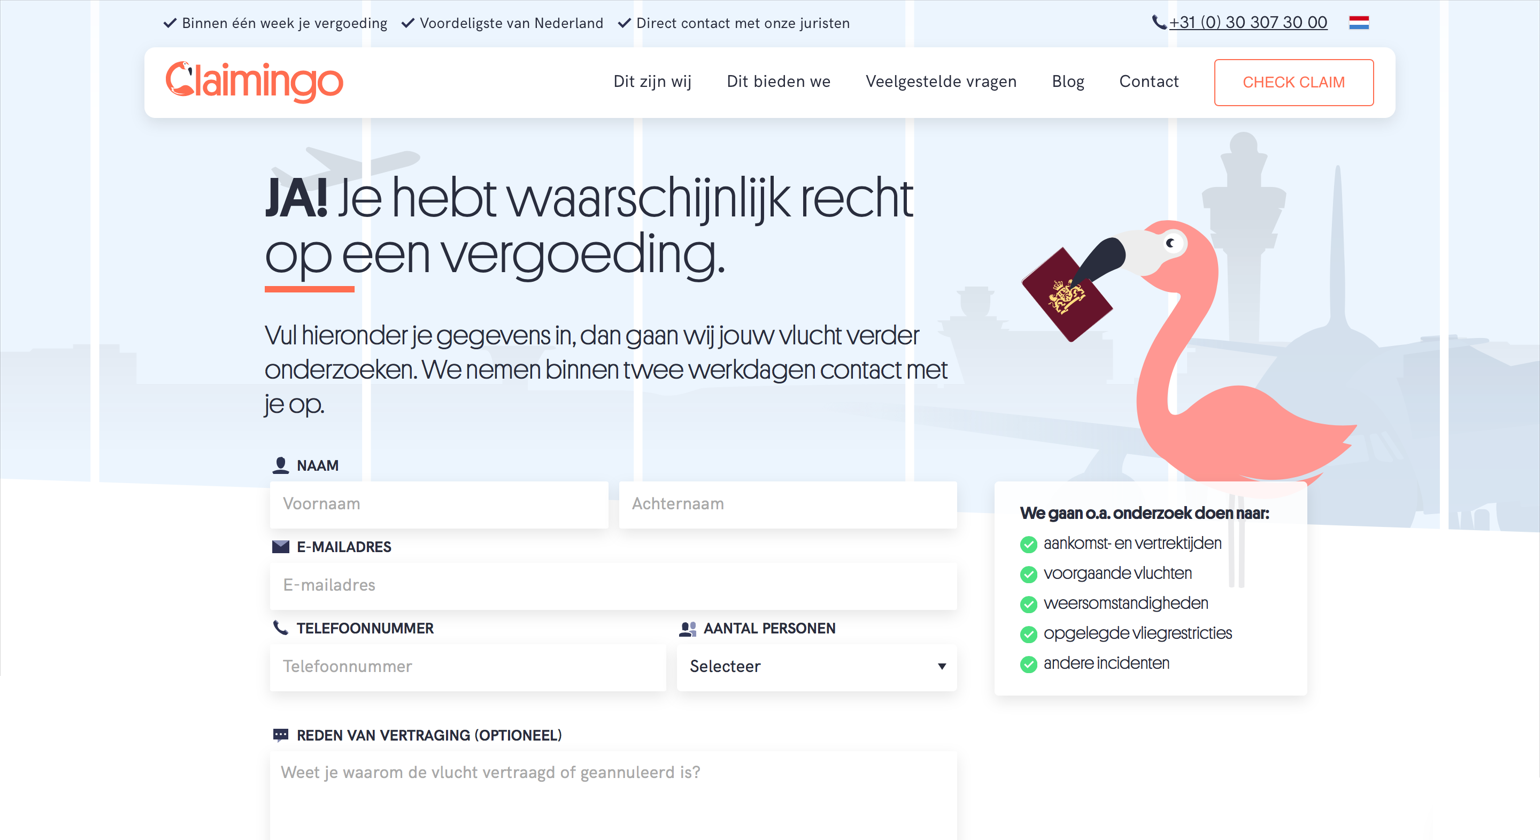This screenshot has height=840, width=1540.
Task: Click the speech bubble icon beside REDEN VAN VERTRAGING
Action: pyautogui.click(x=281, y=735)
